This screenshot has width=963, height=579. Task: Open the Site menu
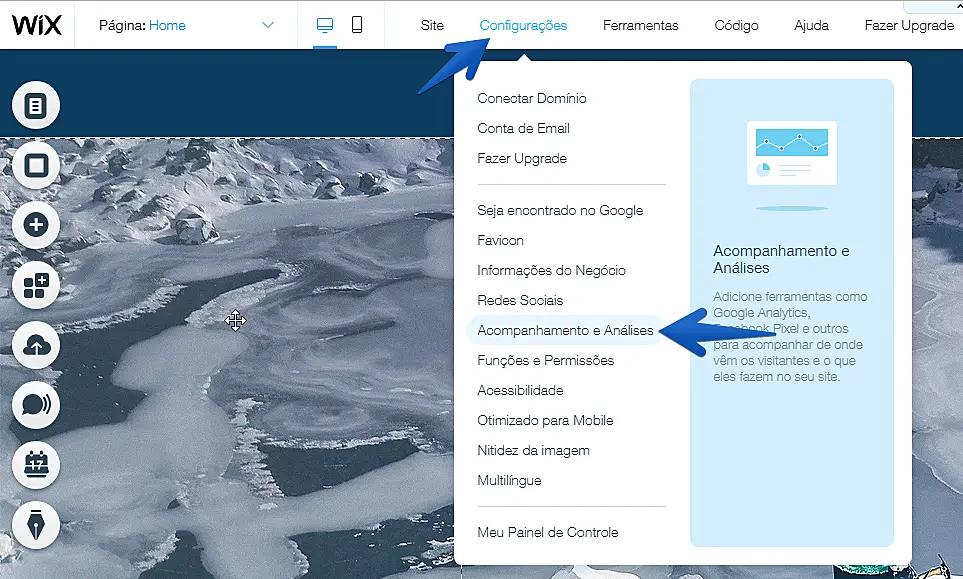(x=432, y=25)
